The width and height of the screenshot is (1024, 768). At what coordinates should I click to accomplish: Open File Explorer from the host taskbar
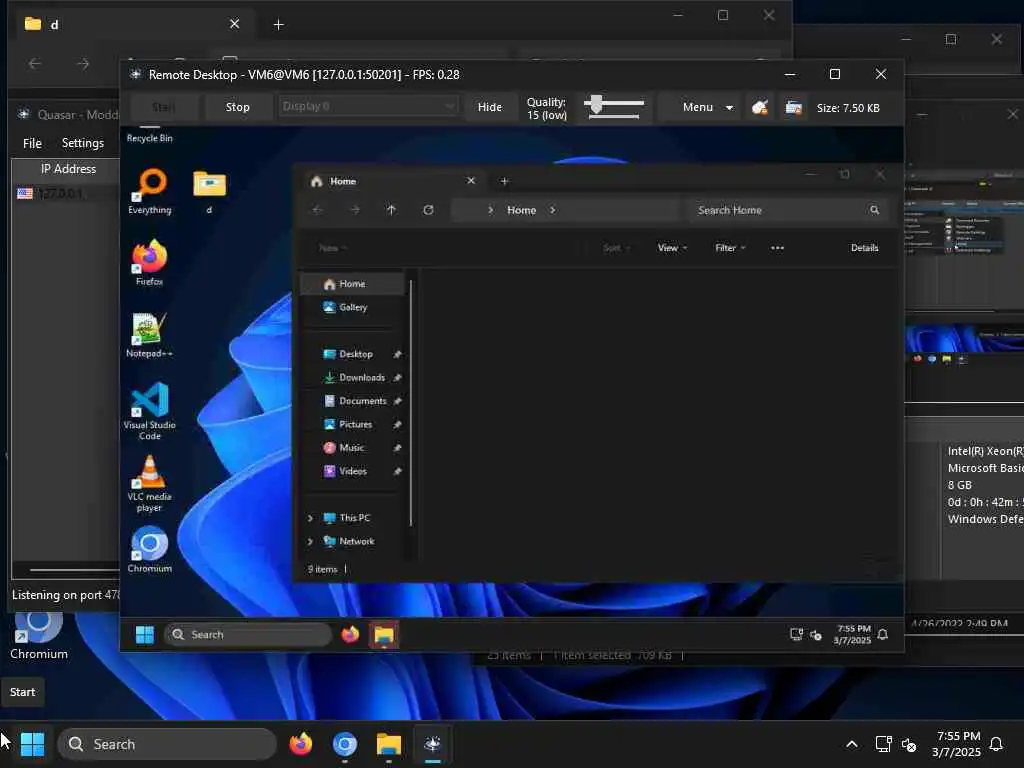pyautogui.click(x=389, y=744)
